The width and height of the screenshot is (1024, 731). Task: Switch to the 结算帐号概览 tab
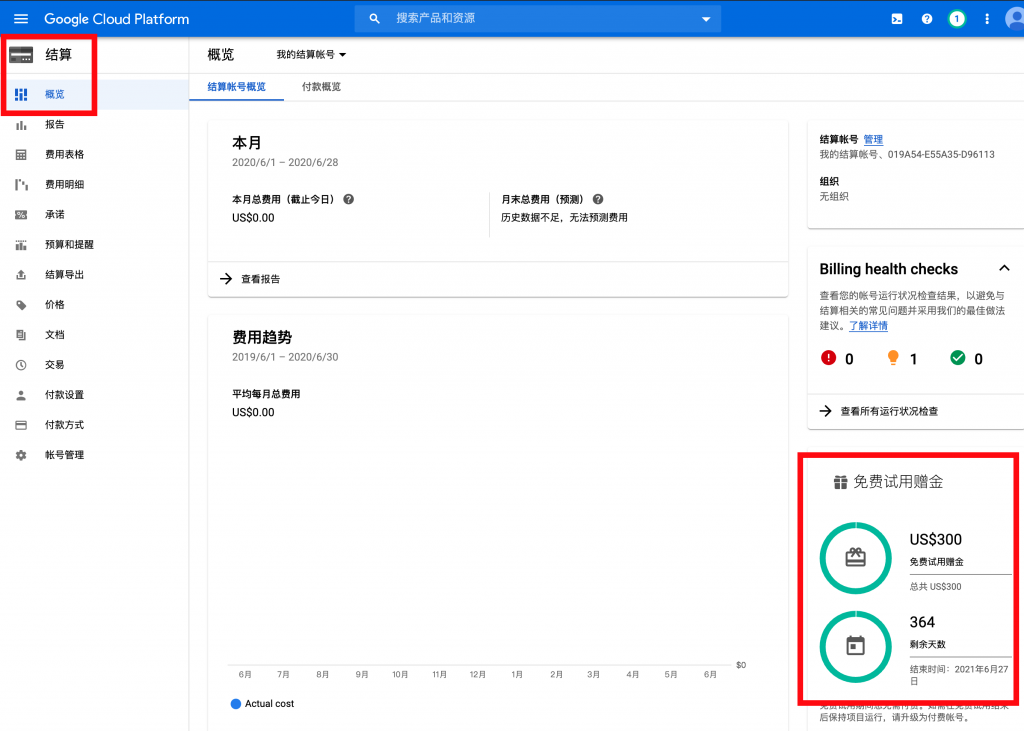[236, 87]
